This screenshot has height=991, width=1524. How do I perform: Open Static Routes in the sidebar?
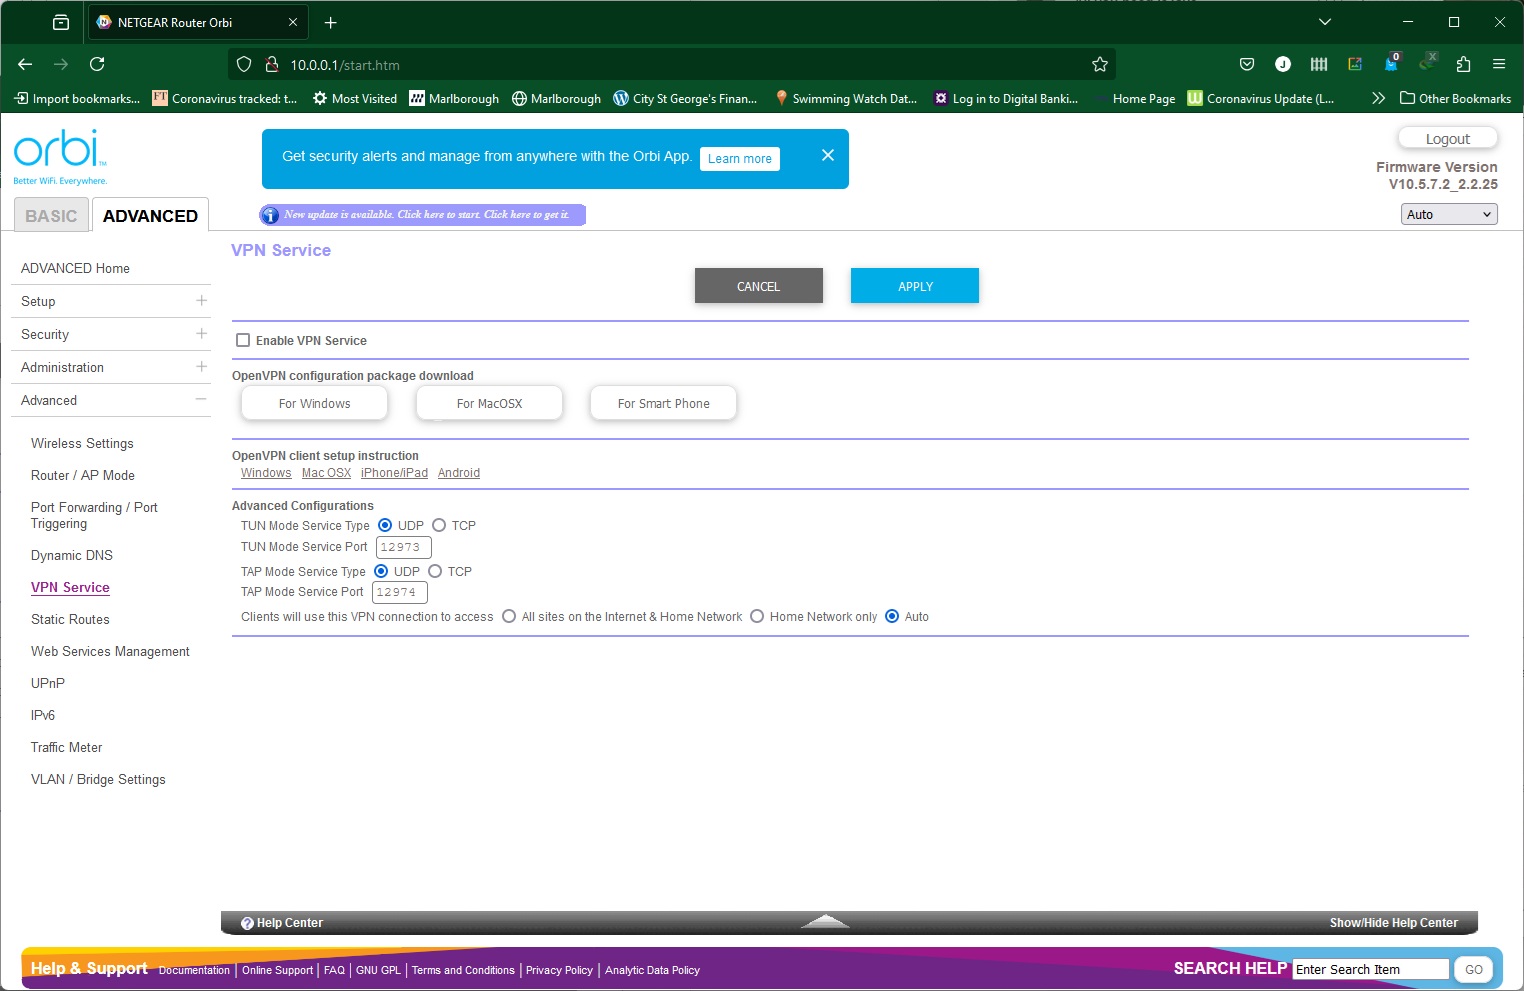[70, 619]
